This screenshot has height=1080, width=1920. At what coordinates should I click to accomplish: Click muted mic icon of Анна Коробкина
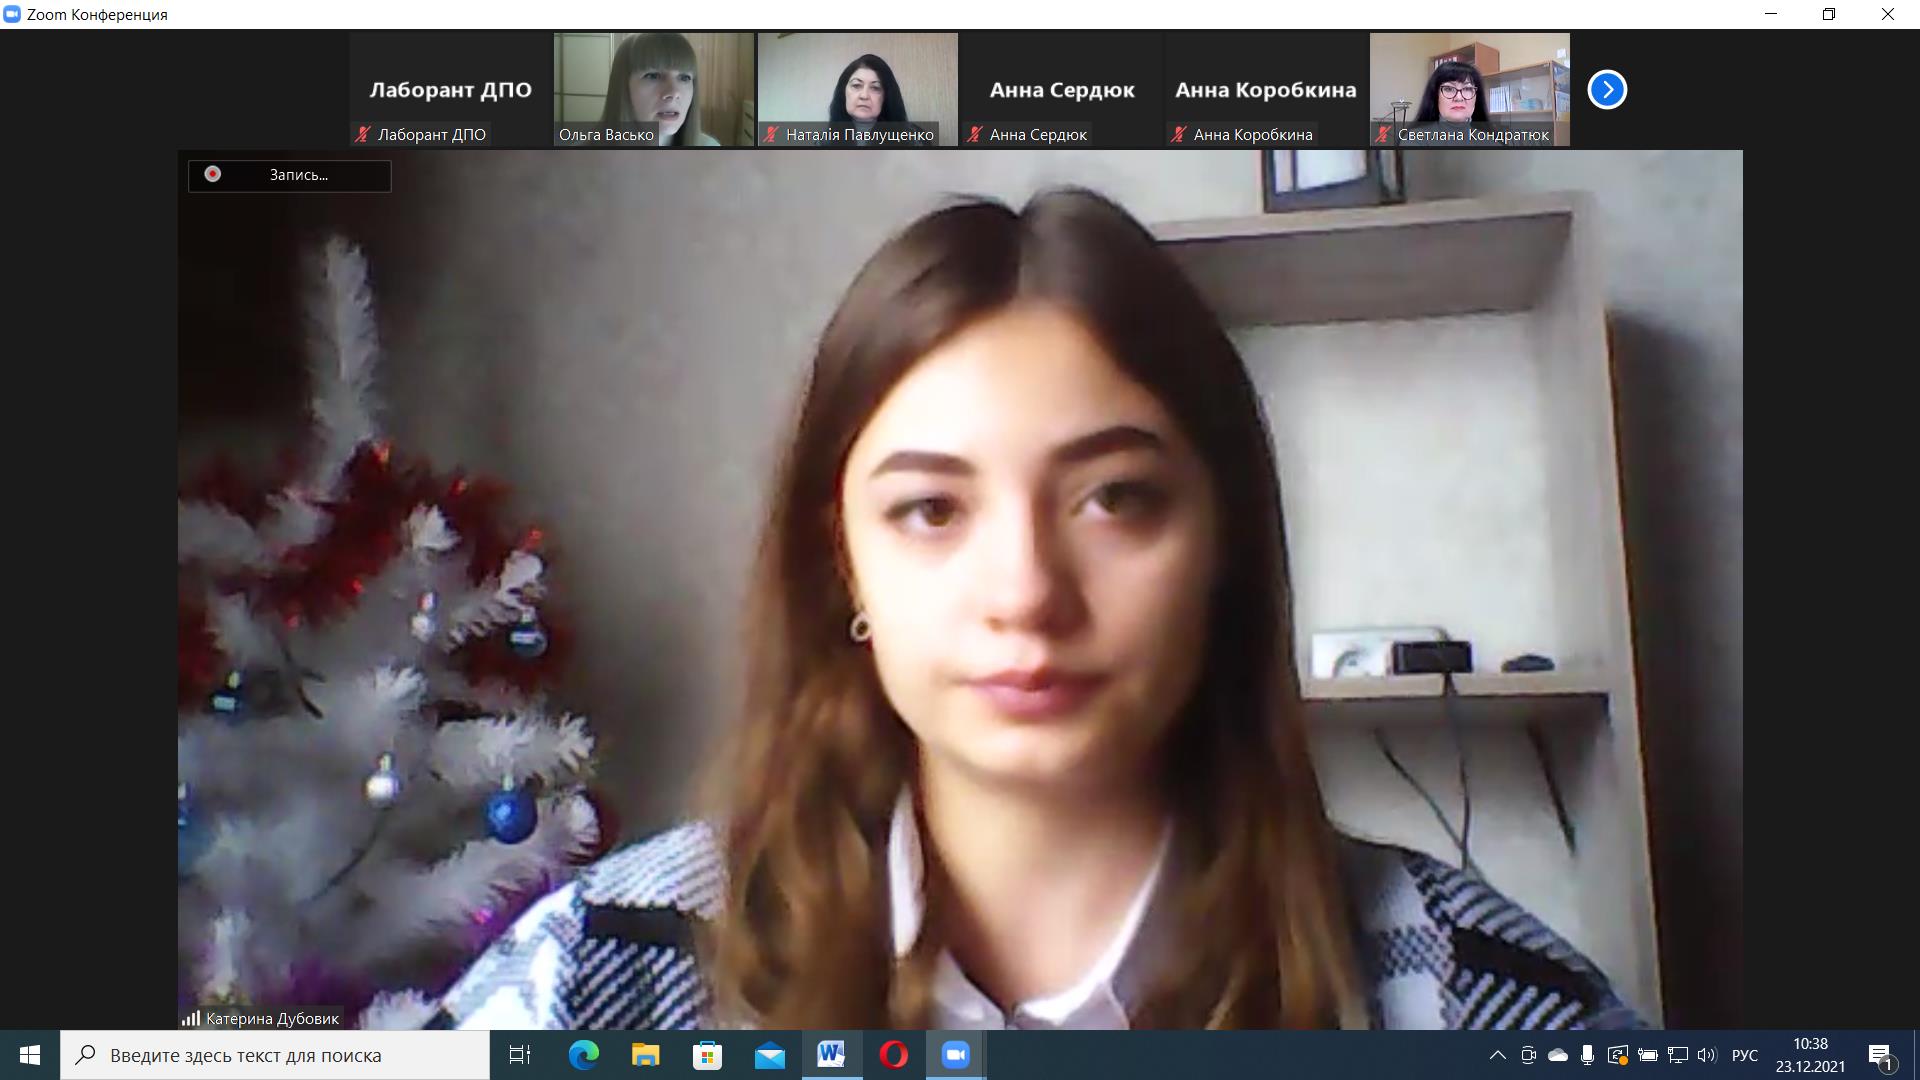point(1179,134)
